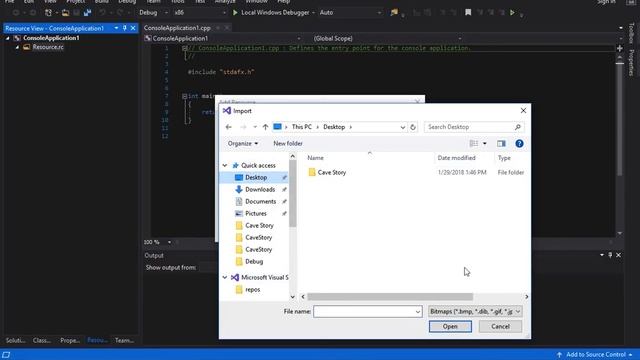Open the Import dialog help icon

coord(519,144)
